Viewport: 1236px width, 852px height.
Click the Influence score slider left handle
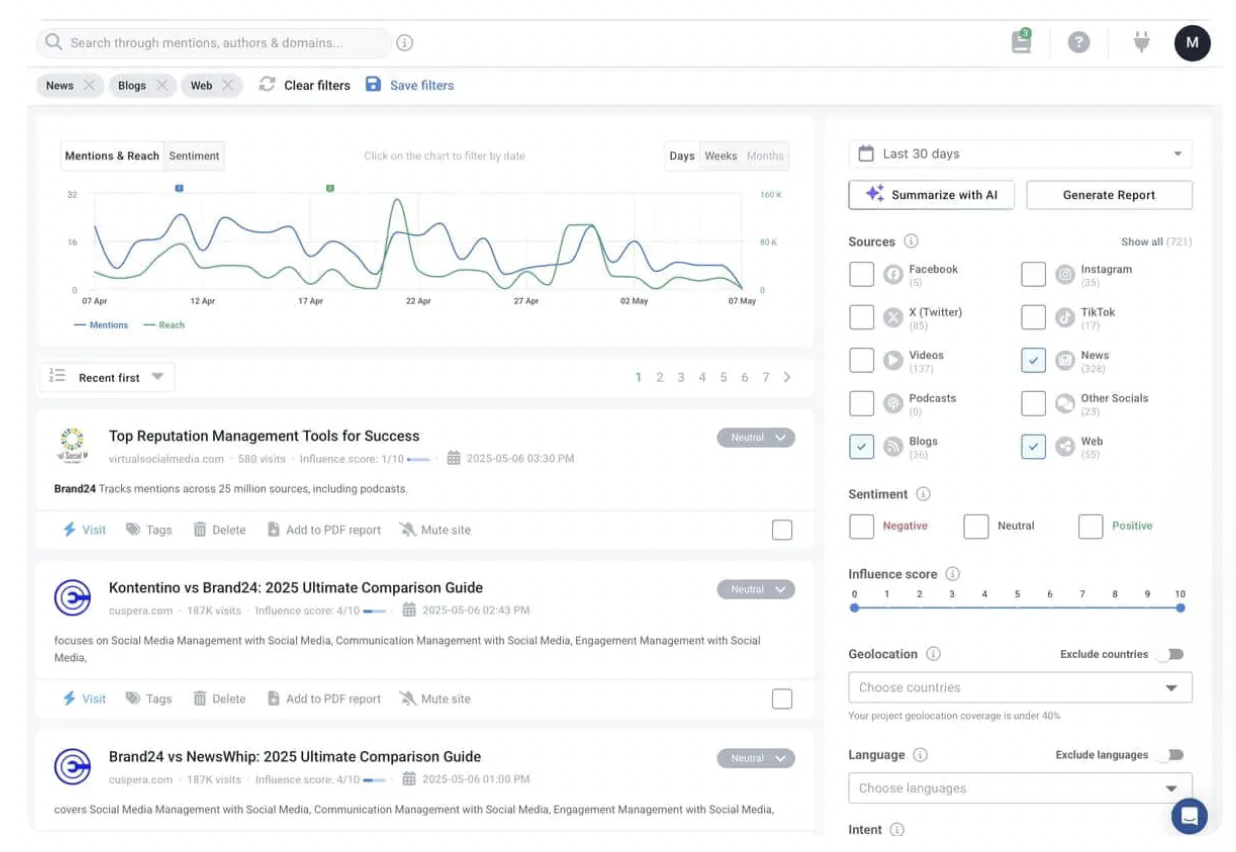click(854, 607)
